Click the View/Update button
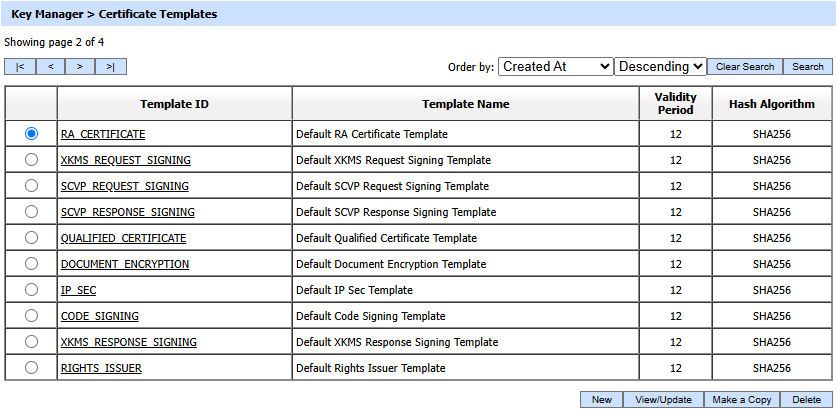 coord(663,399)
